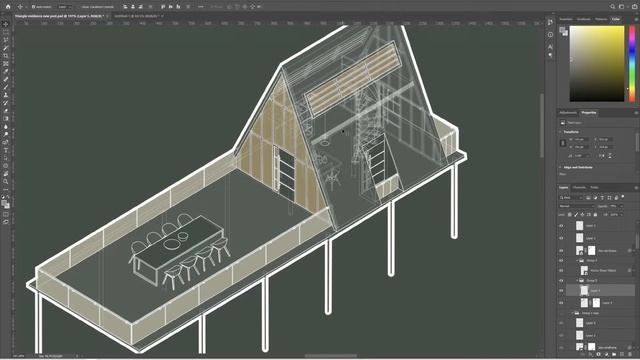Open Character panel icon in collapsed dock
This screenshot has width=640, height=360.
(x=550, y=47)
